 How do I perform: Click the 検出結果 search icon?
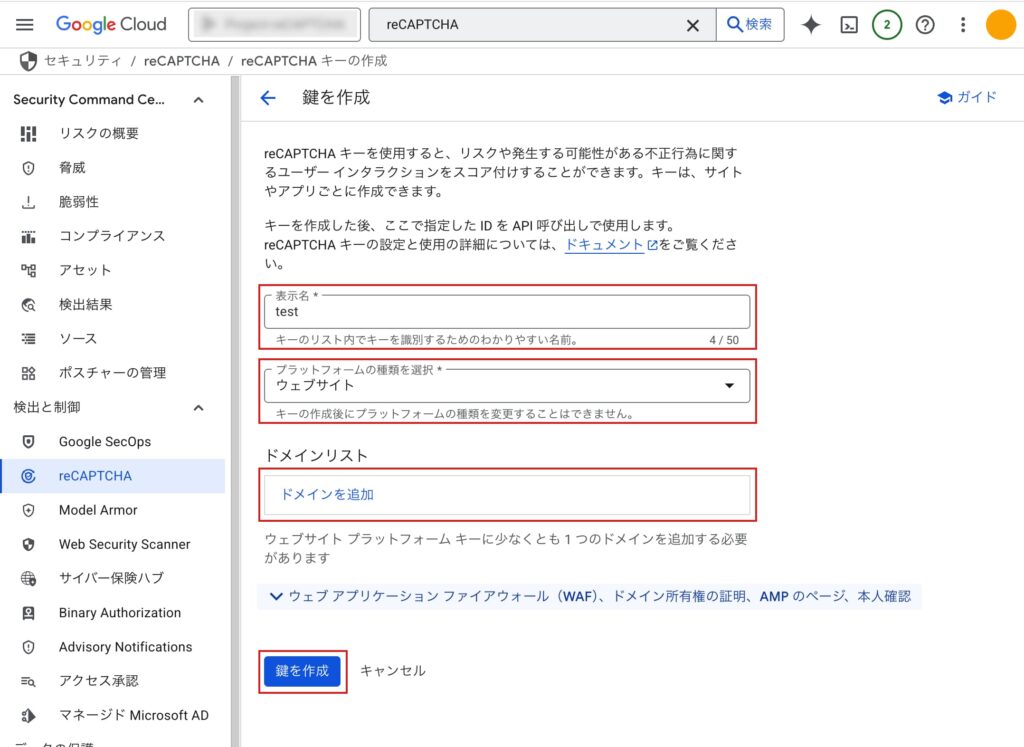[x=28, y=305]
